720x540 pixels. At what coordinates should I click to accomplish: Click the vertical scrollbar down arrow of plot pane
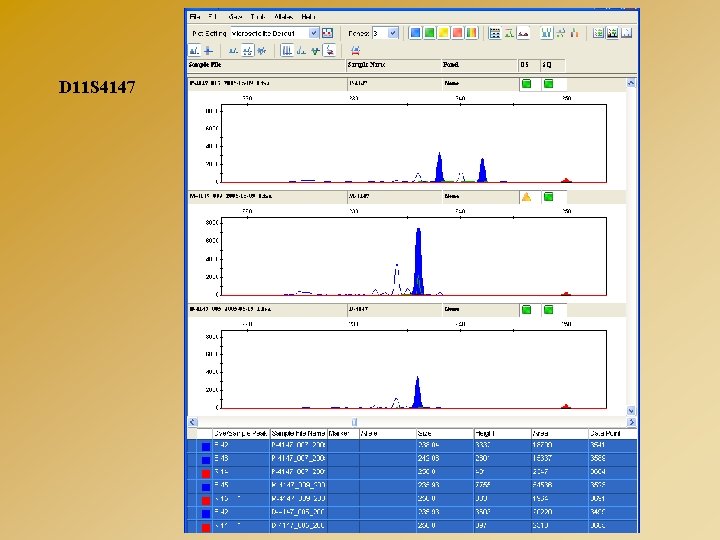pyautogui.click(x=631, y=411)
